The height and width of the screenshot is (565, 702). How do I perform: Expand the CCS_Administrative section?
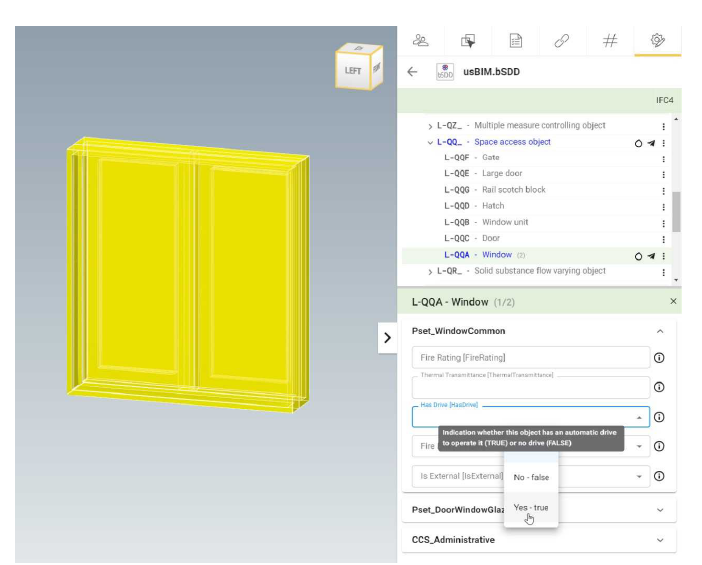(x=660, y=540)
